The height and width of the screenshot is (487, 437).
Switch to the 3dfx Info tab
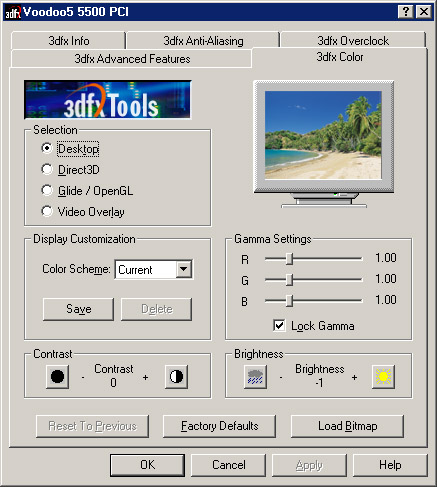click(69, 41)
